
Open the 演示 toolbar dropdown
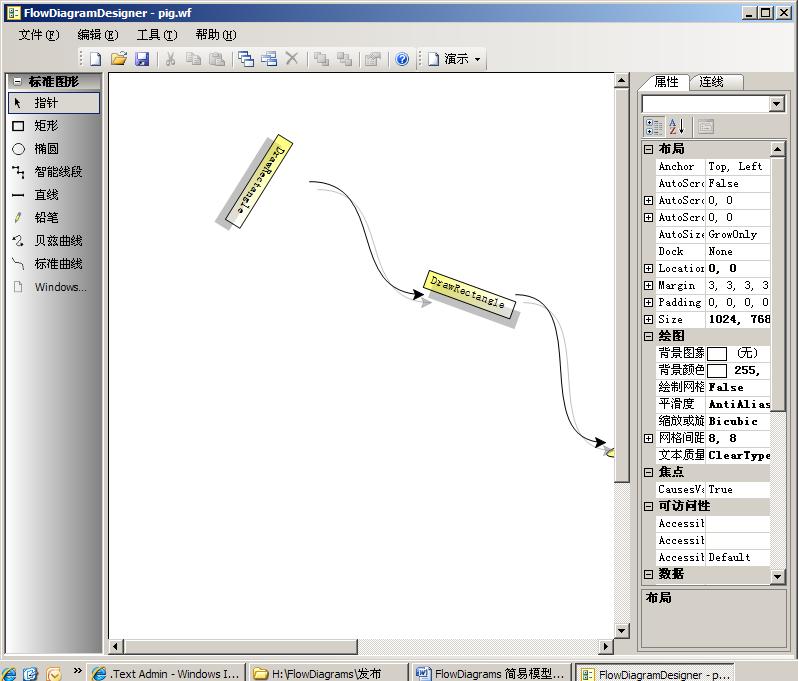pos(455,59)
